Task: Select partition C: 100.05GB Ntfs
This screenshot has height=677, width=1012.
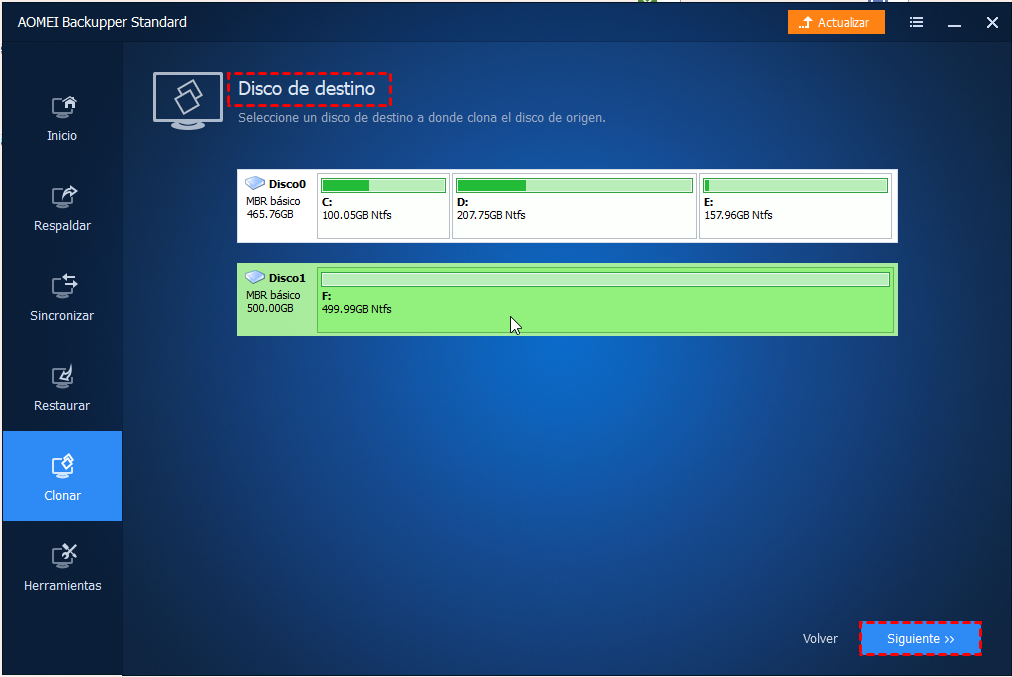Action: point(383,207)
